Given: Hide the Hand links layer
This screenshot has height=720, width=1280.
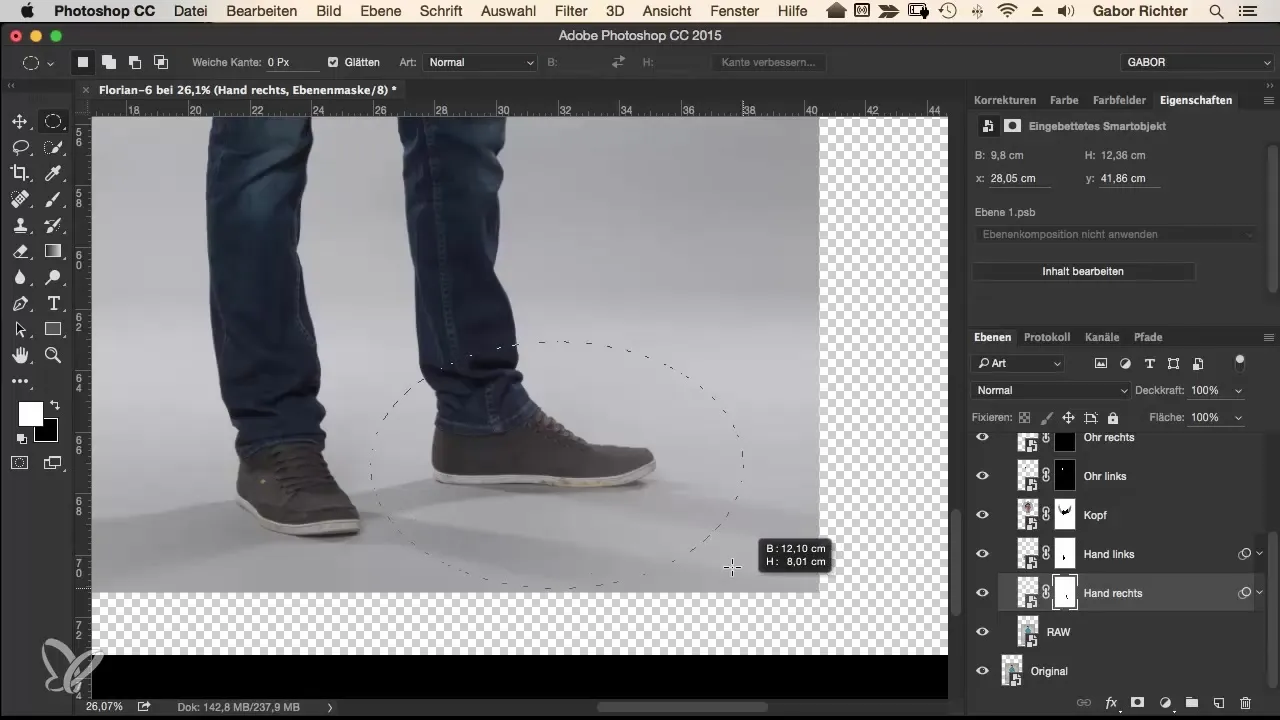Looking at the screenshot, I should pyautogui.click(x=982, y=554).
